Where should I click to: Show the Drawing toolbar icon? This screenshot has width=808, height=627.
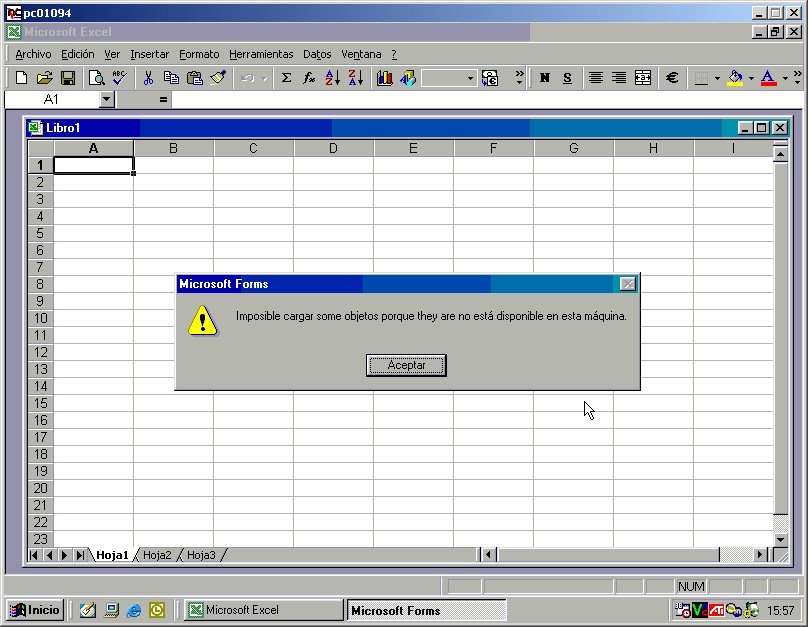[408, 78]
